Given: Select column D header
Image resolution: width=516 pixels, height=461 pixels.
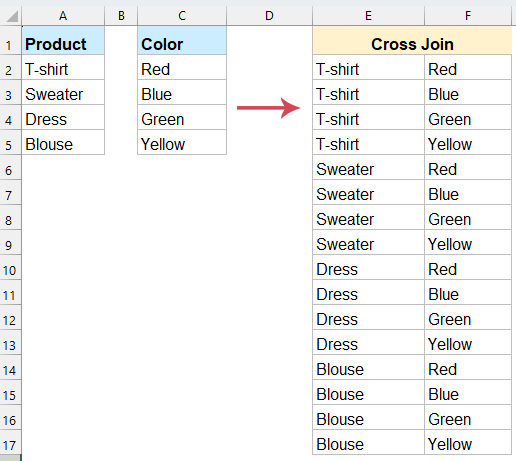Looking at the screenshot, I should 269,16.
